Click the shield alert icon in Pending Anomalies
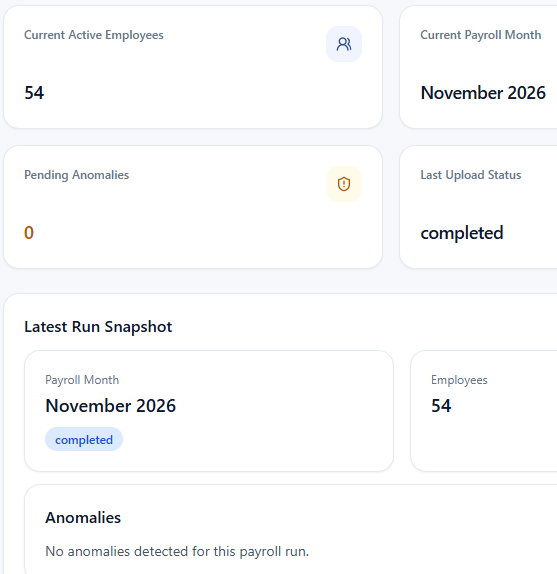557x574 pixels. 344,184
